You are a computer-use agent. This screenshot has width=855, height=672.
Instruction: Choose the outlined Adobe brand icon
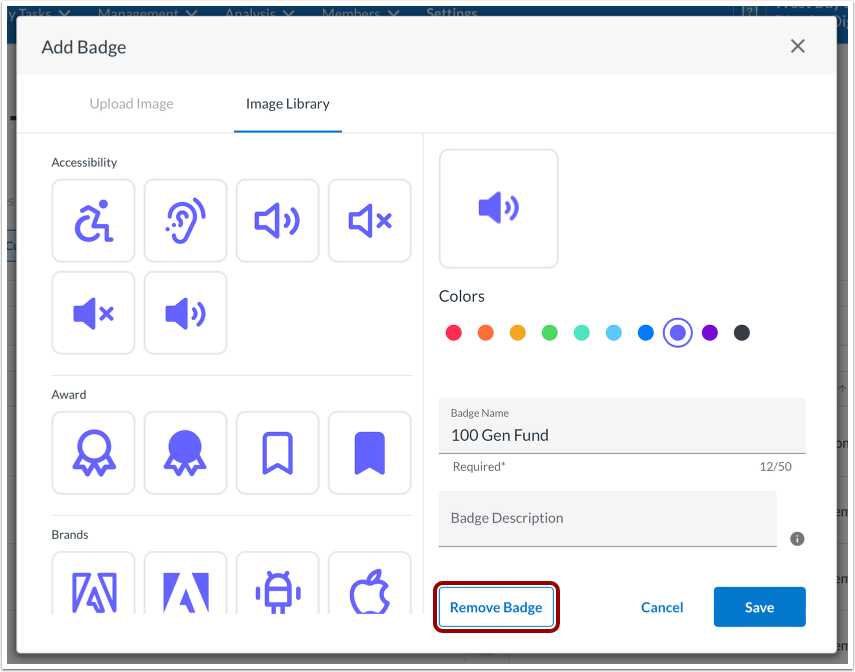[93, 583]
